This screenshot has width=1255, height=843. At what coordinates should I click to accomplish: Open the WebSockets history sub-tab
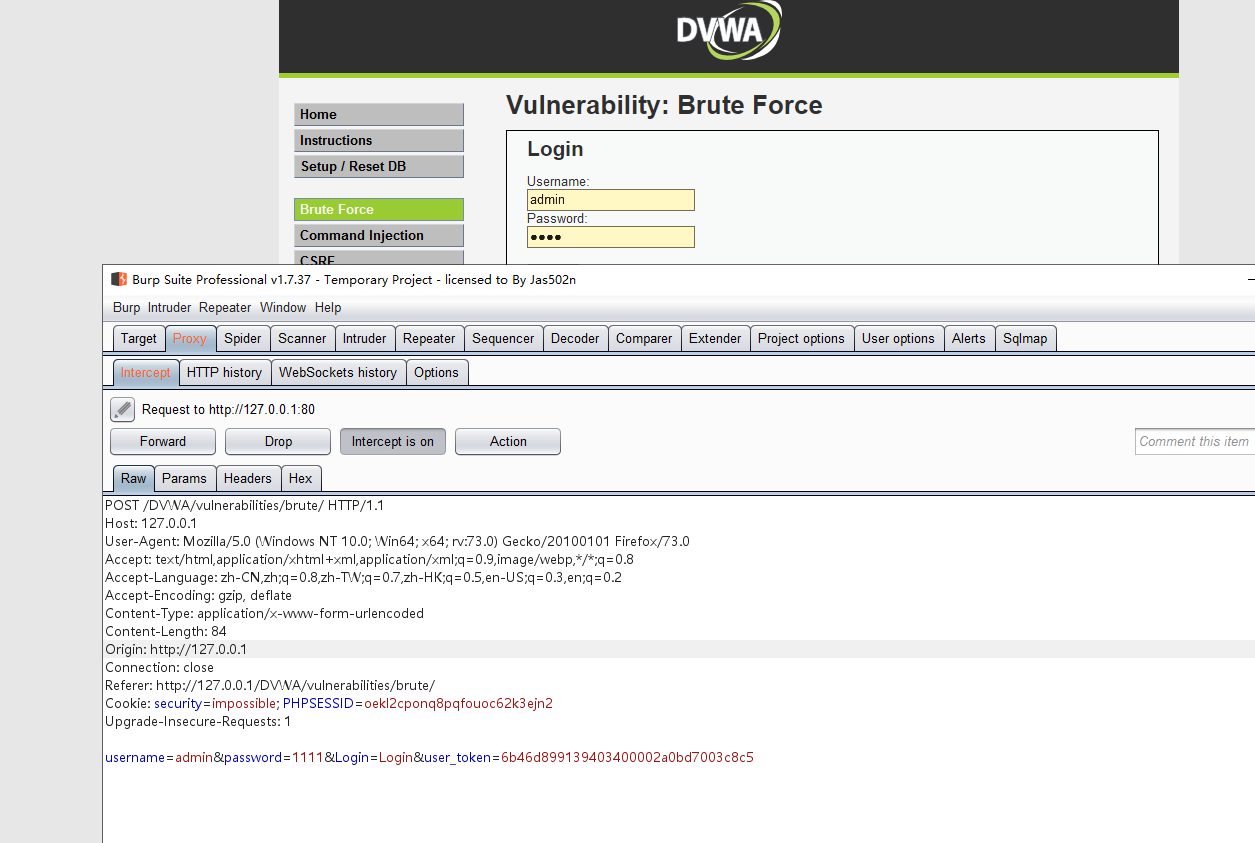[x=338, y=372]
